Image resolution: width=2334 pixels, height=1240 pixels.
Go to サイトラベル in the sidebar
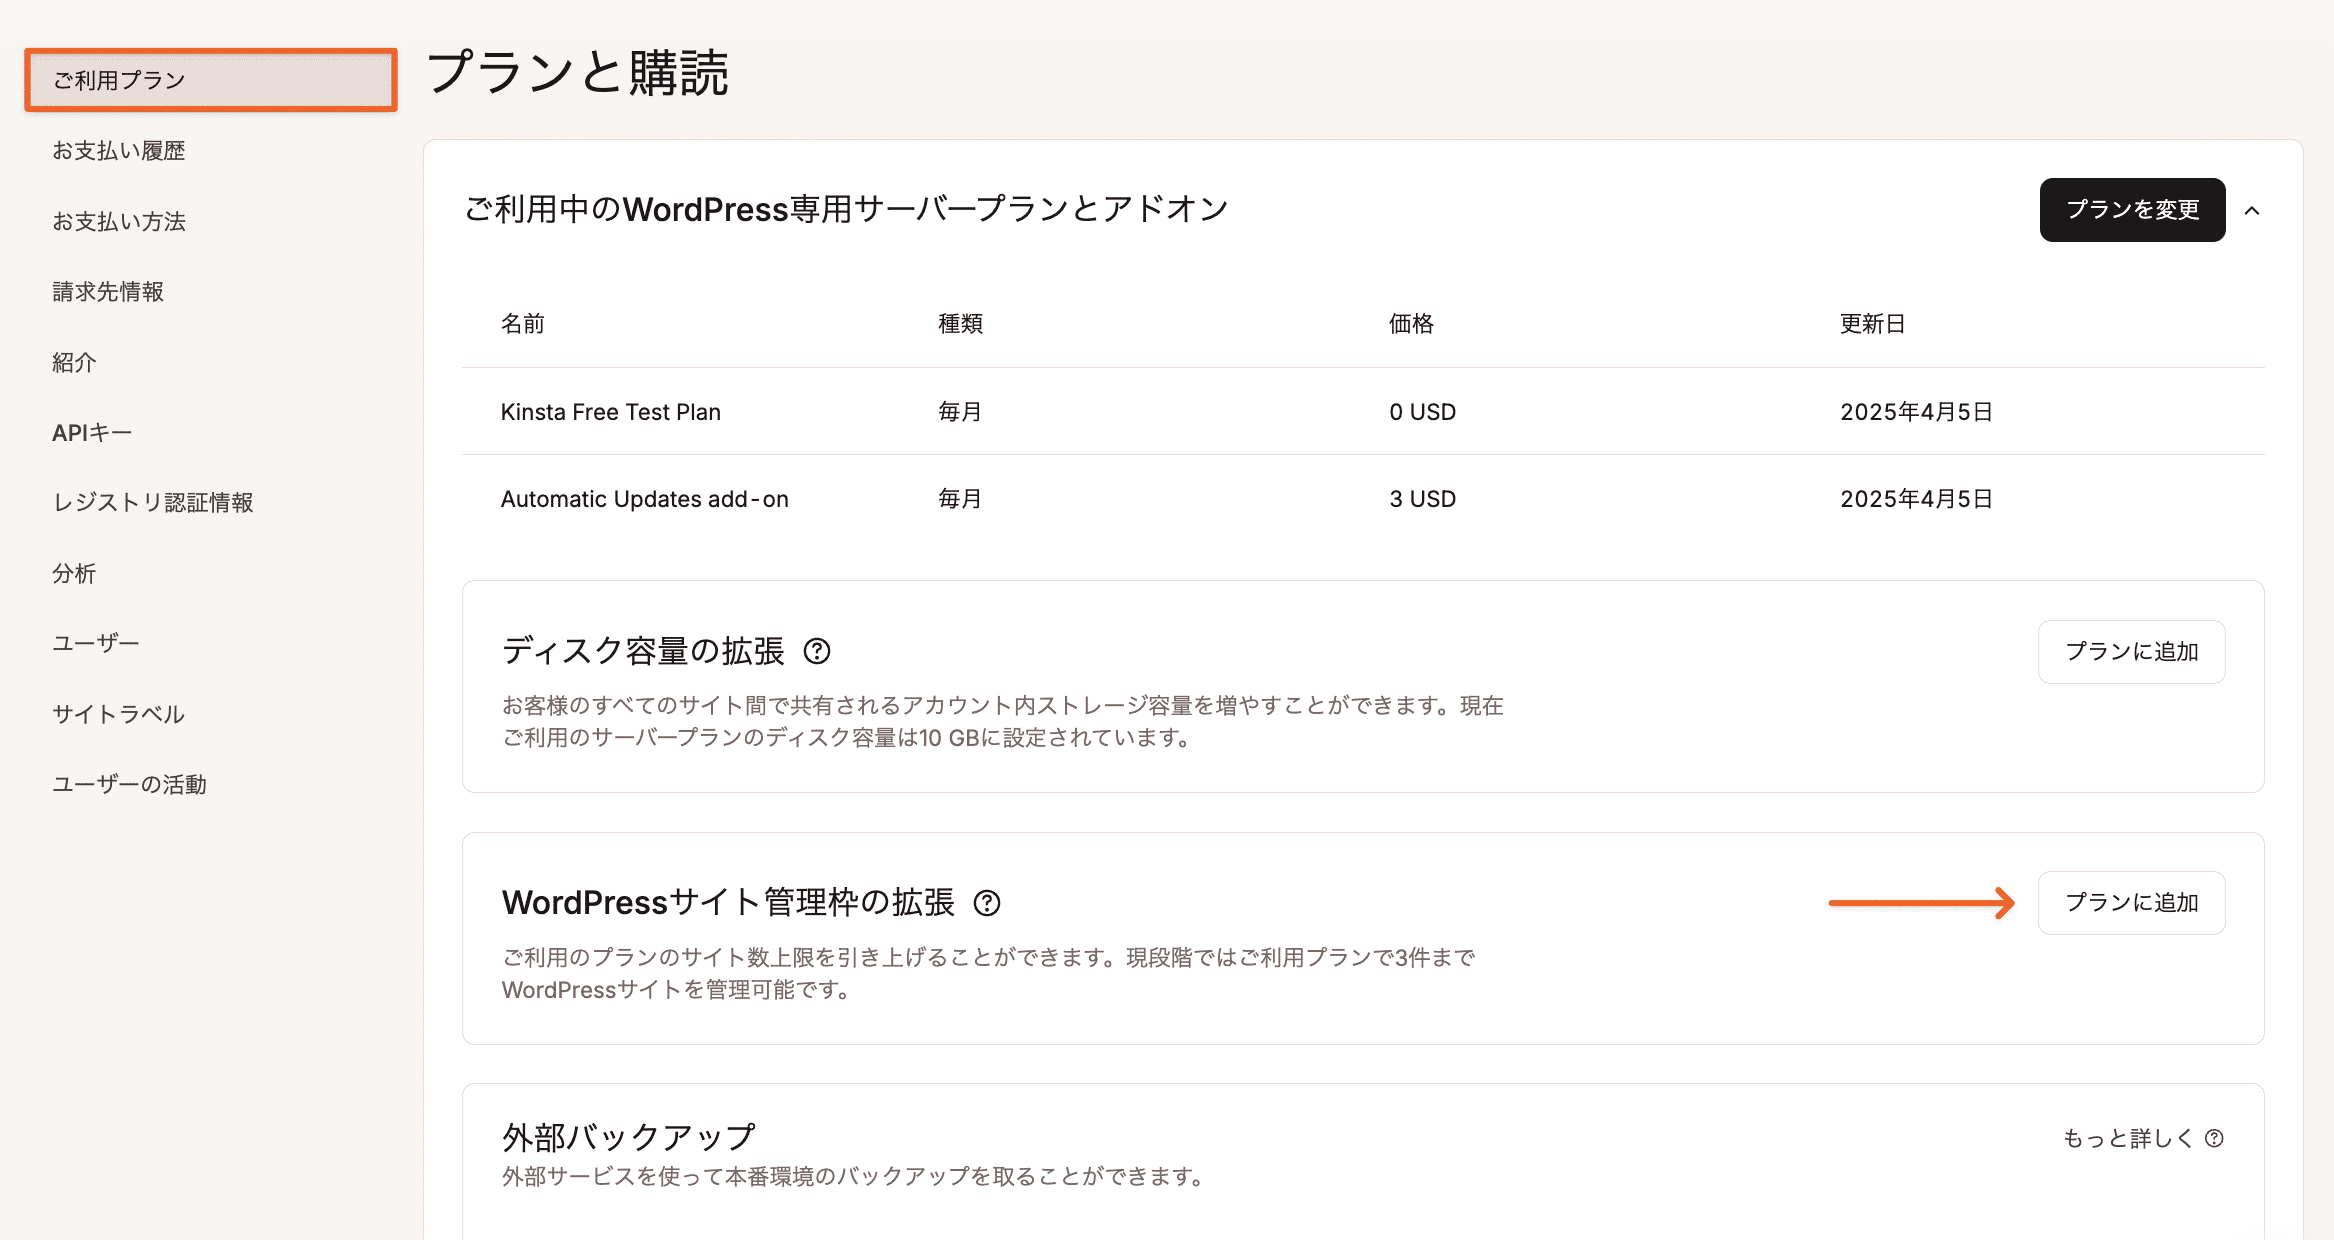[x=118, y=714]
